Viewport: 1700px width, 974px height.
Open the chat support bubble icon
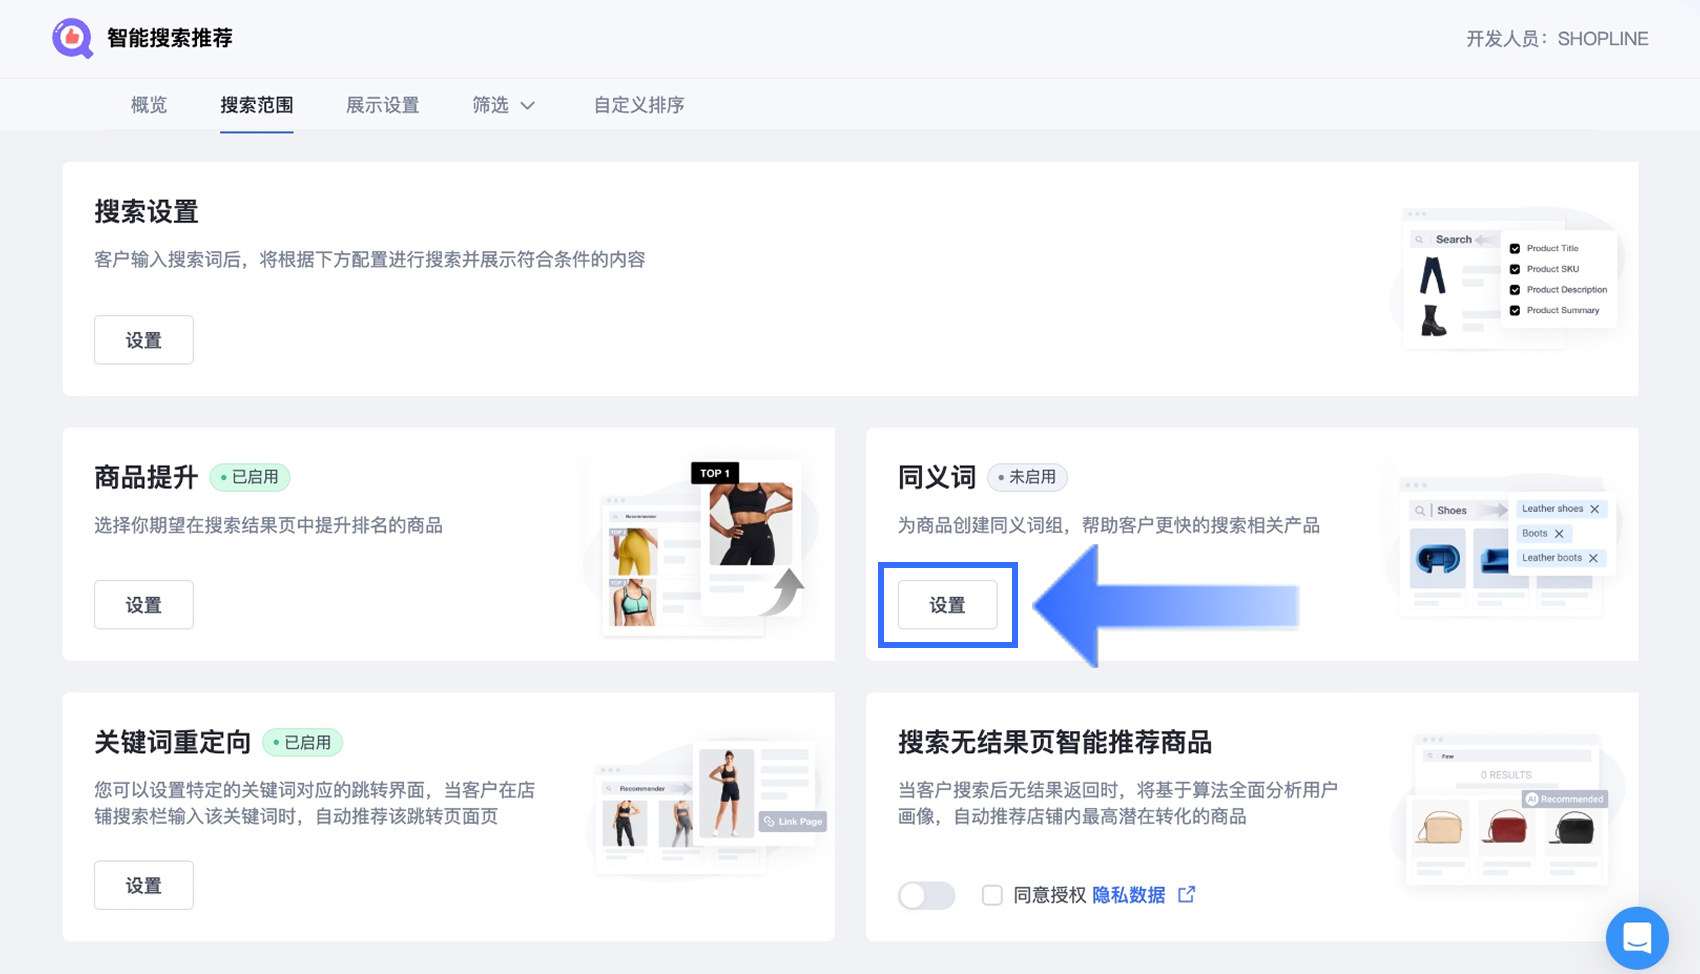pos(1637,938)
